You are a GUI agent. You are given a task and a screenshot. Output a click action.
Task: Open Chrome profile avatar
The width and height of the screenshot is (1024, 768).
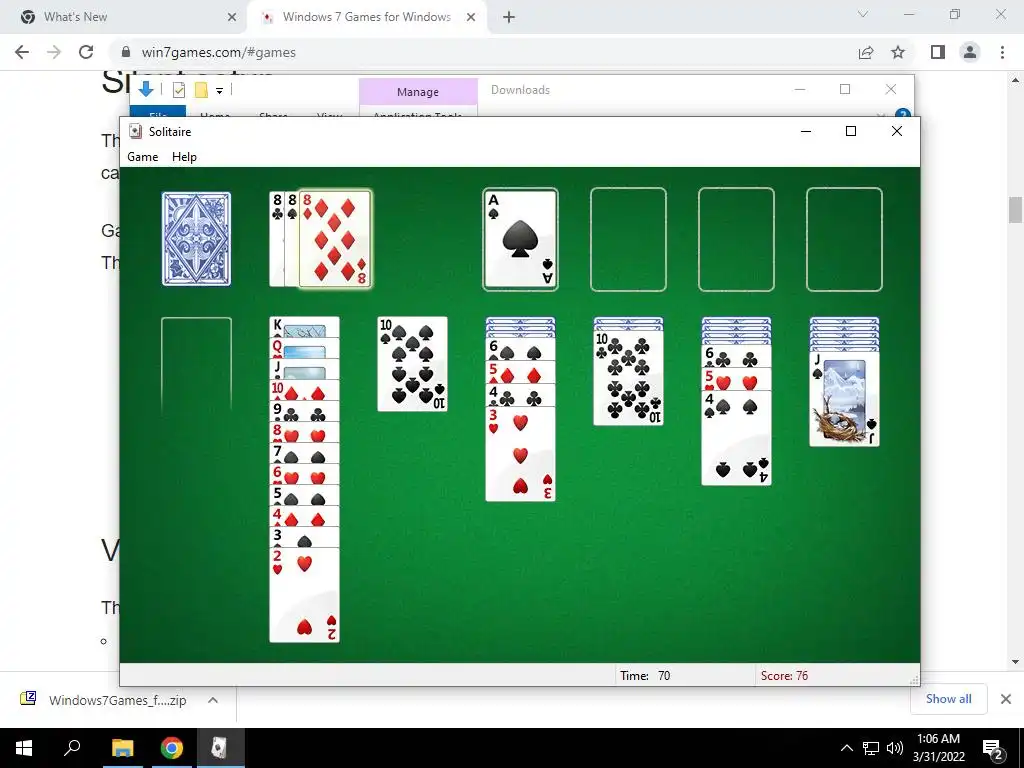click(x=970, y=52)
